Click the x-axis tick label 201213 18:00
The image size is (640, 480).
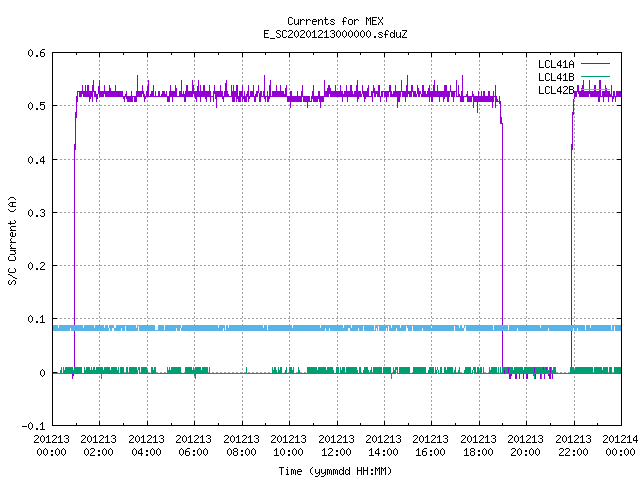point(478,446)
